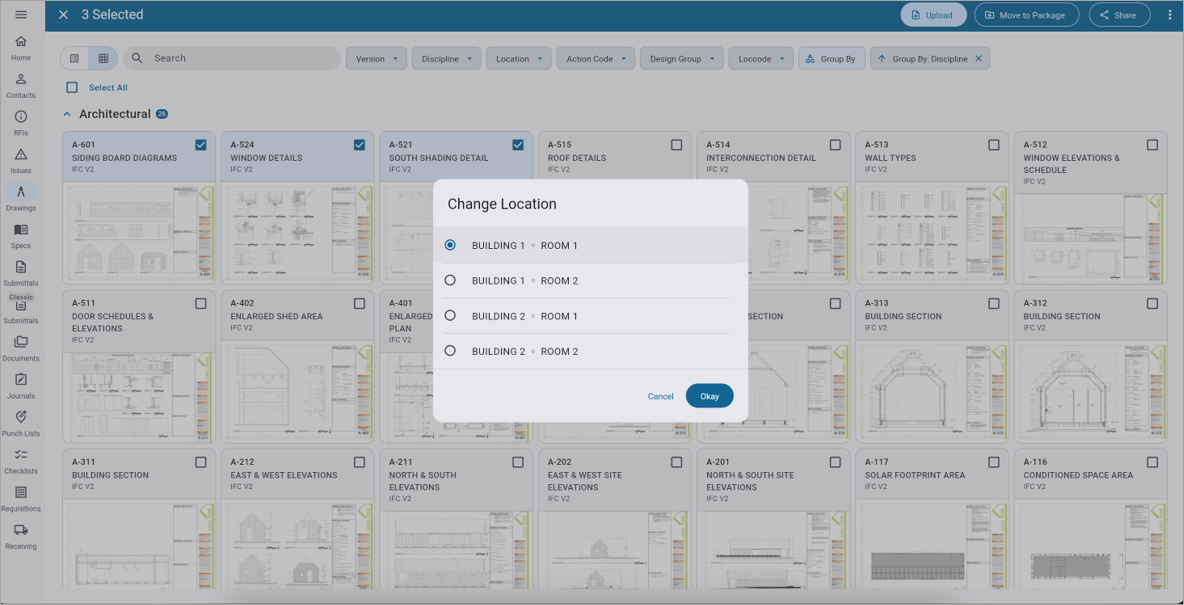Open Journals from the sidebar
1184x605 pixels.
[x=21, y=385]
